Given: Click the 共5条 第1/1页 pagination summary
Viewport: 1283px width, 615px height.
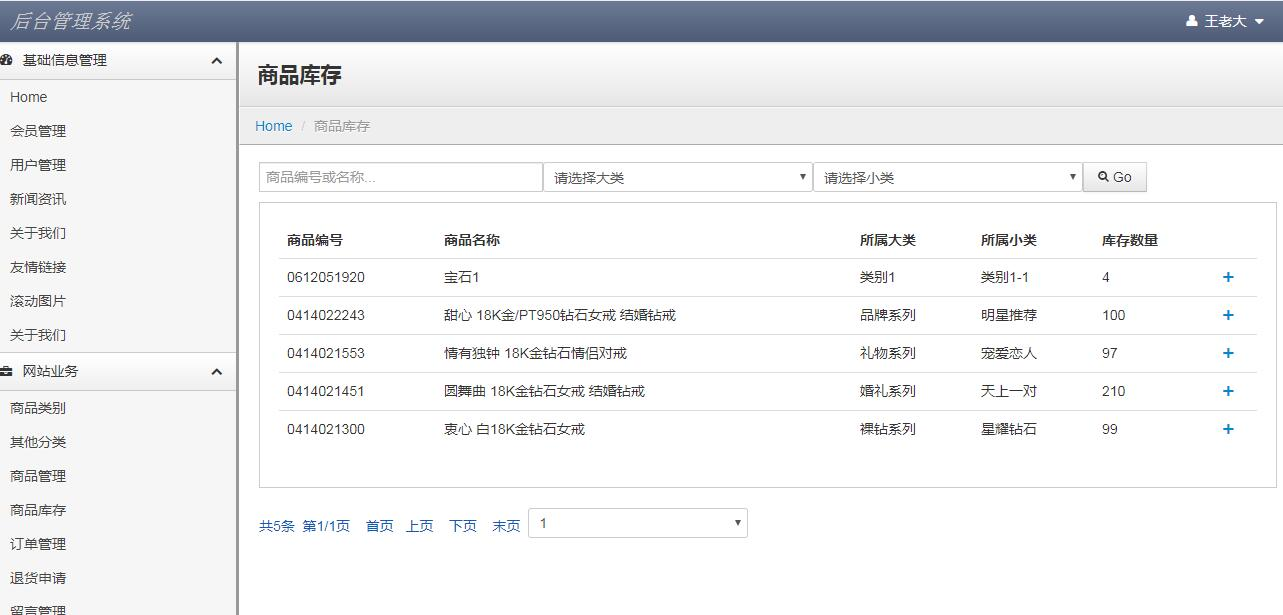Looking at the screenshot, I should coord(305,526).
